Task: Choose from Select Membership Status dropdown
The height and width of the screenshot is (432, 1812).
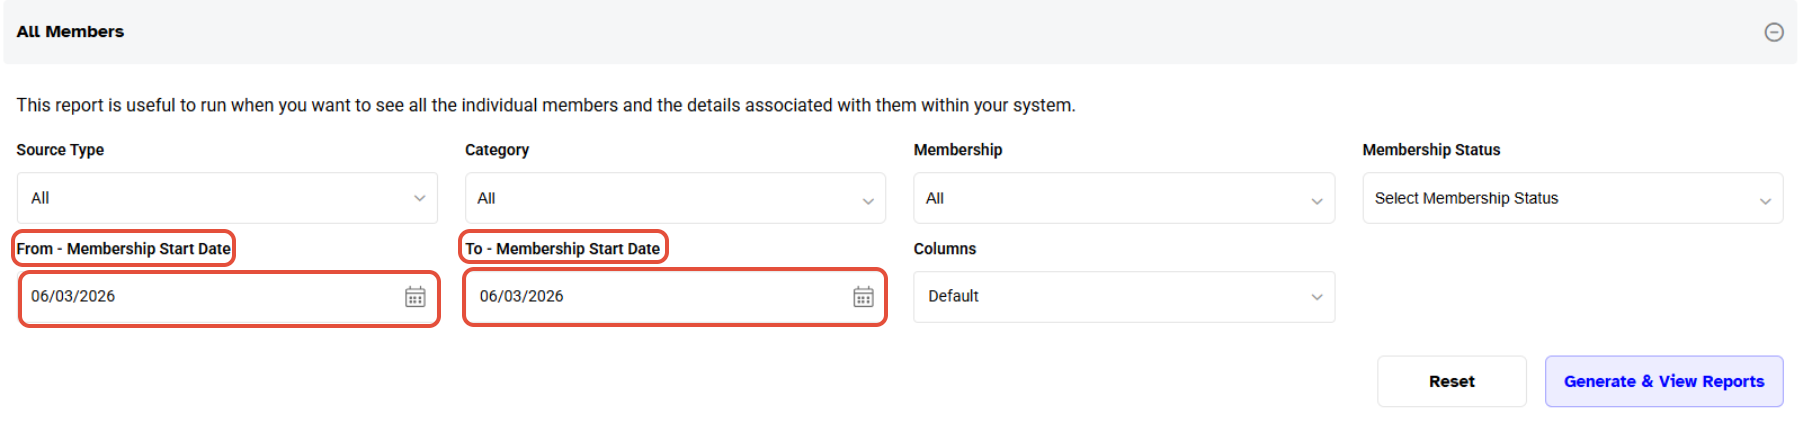Action: click(1572, 198)
